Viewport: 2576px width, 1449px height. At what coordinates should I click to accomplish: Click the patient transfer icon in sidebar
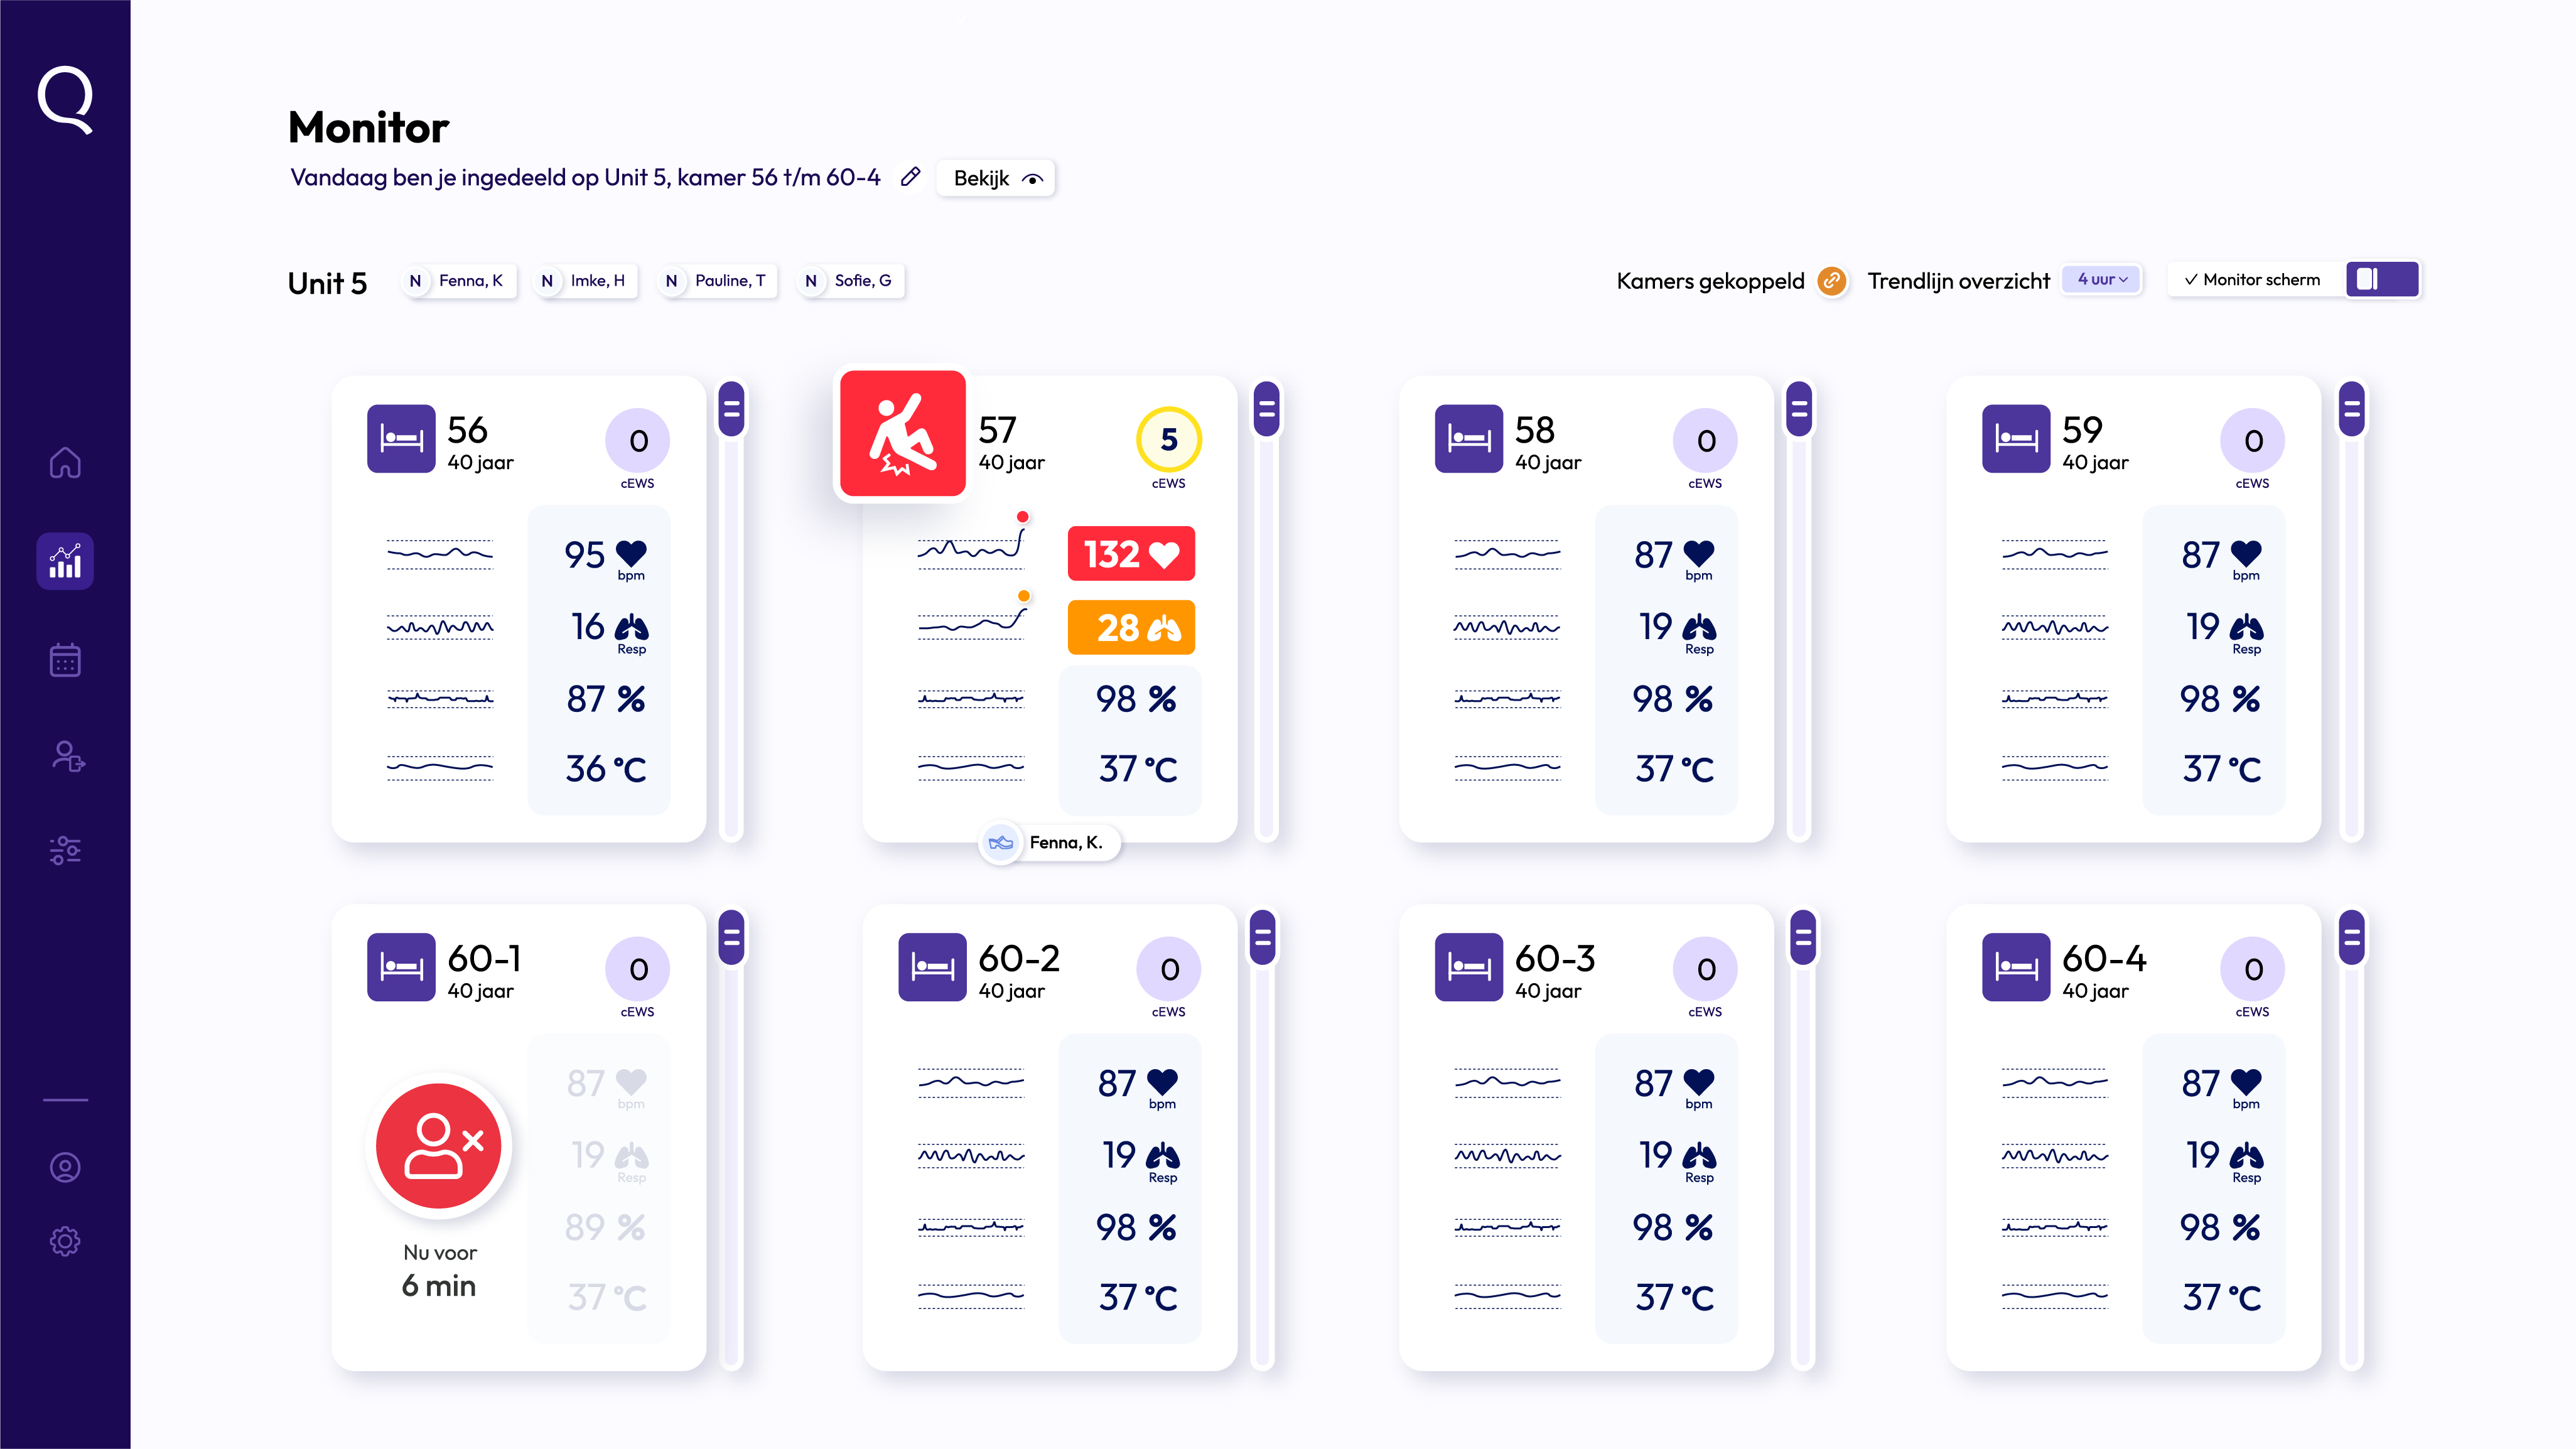coord(67,756)
